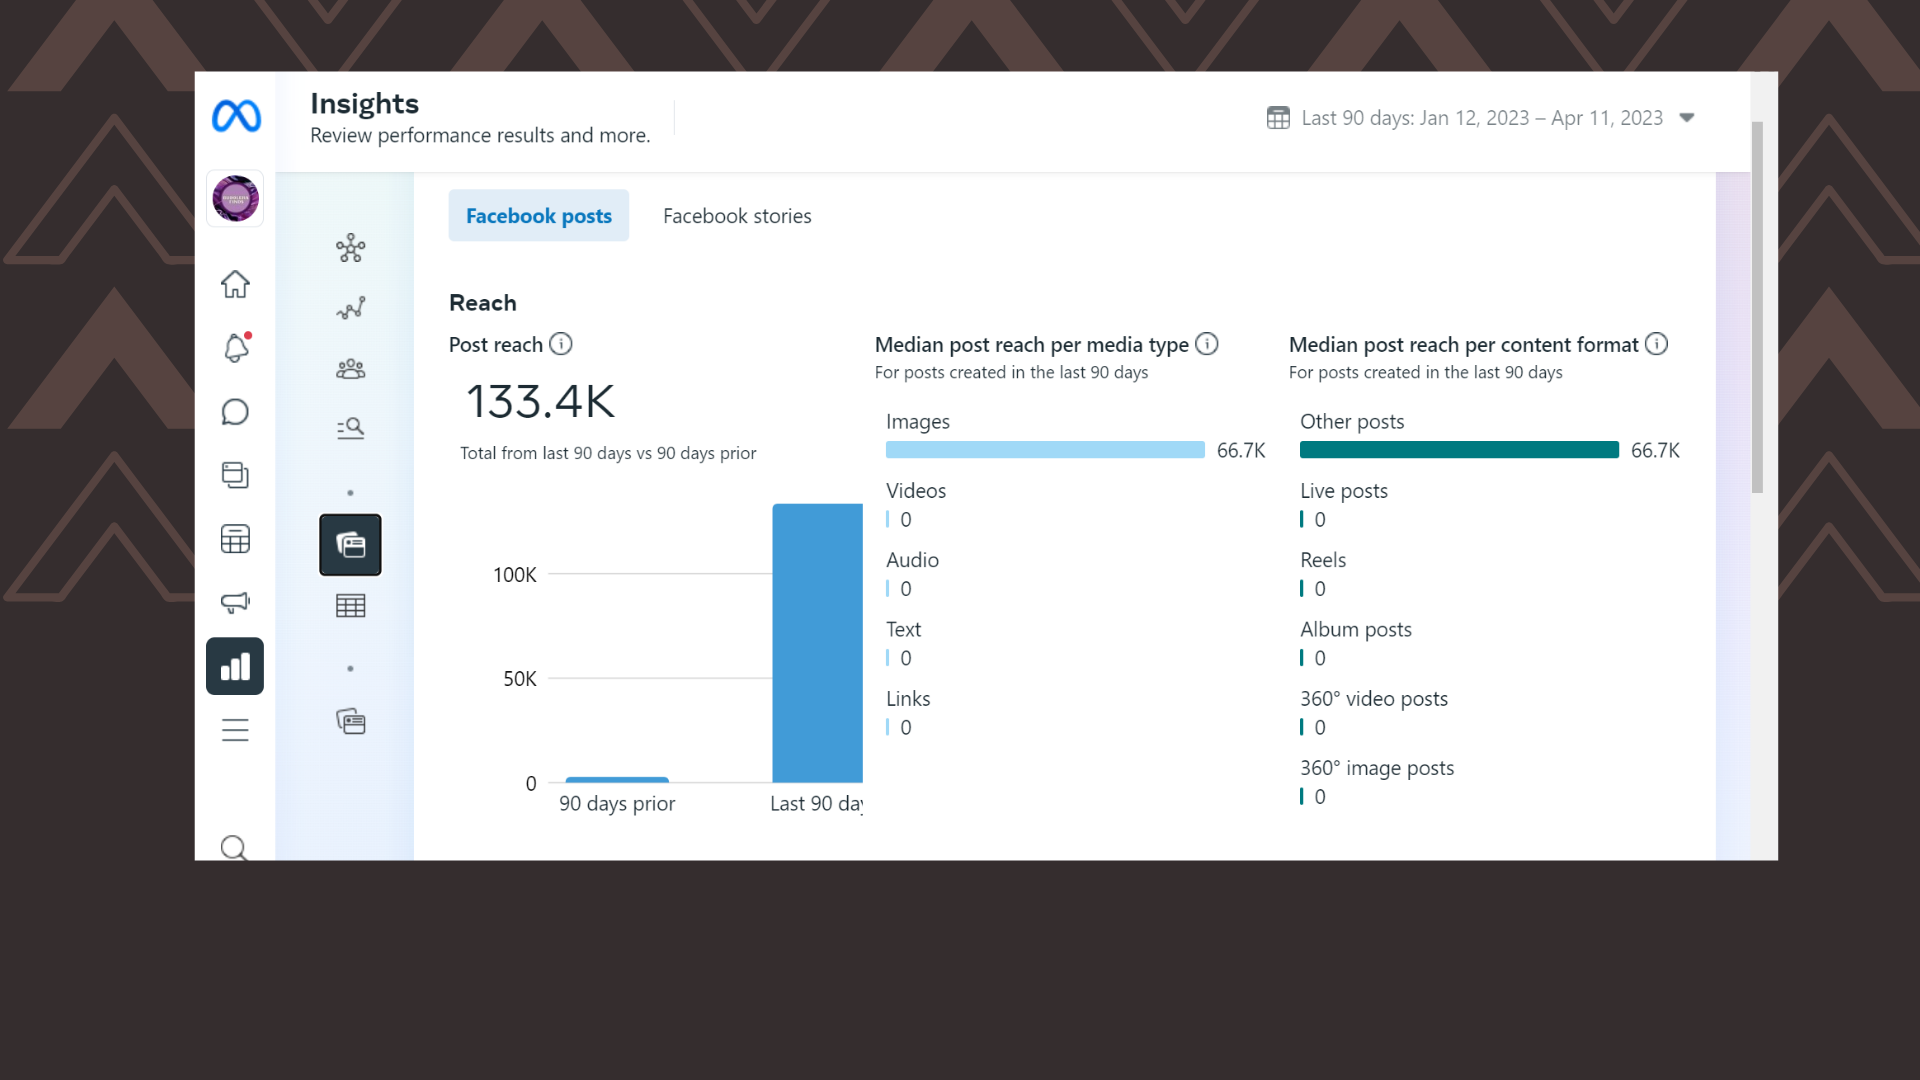
Task: Click the Post reach info icon
Action: (561, 344)
